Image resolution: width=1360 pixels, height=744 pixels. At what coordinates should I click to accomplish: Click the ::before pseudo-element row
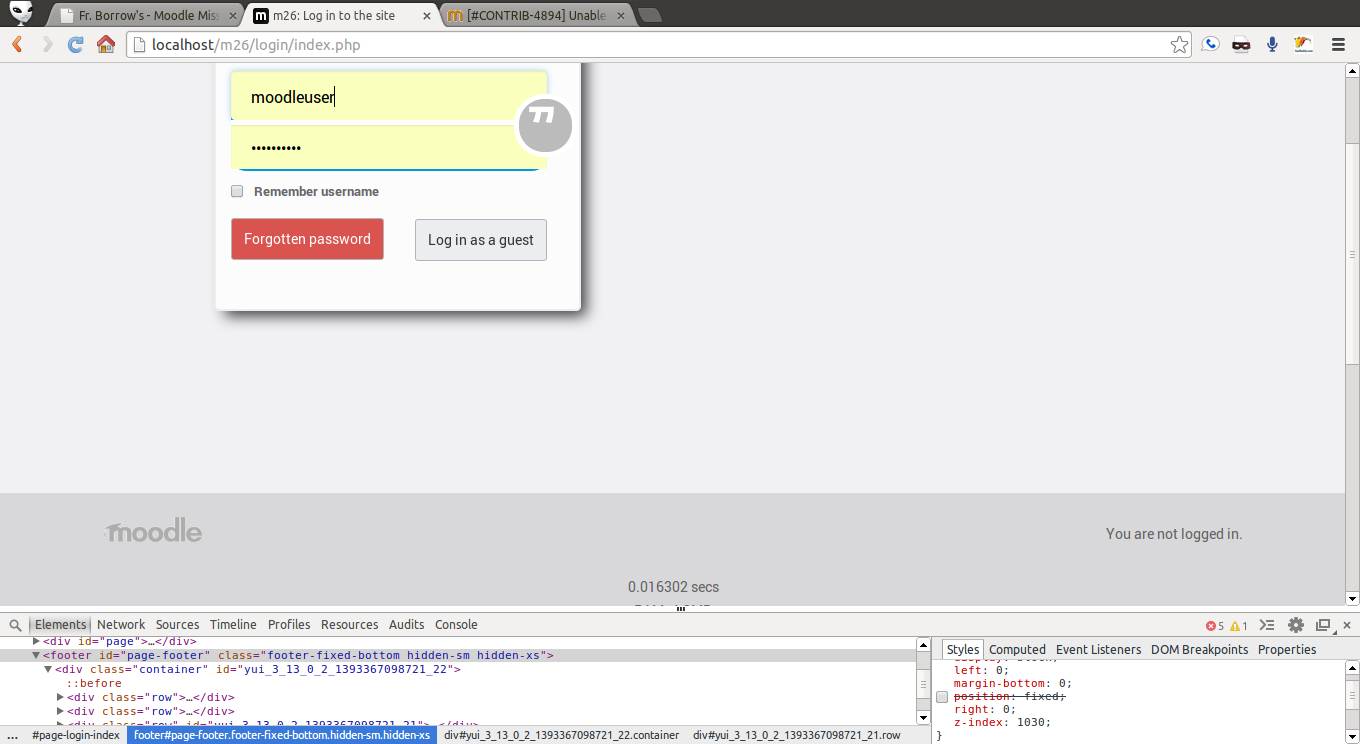[94, 683]
